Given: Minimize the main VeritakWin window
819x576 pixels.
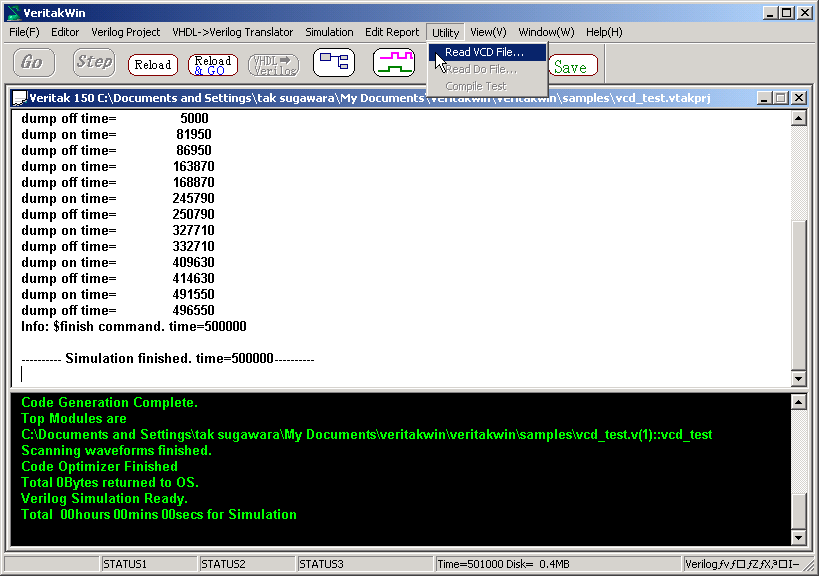Looking at the screenshot, I should [770, 13].
